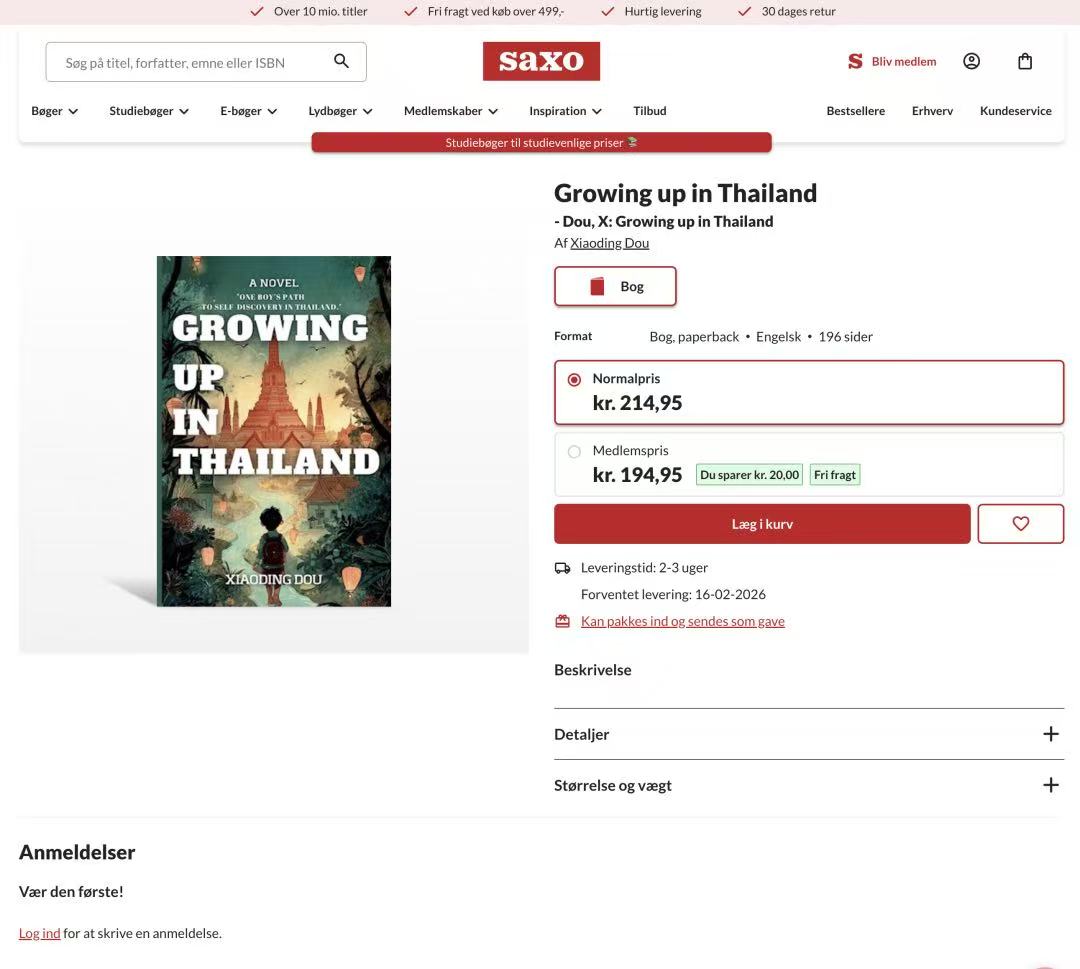Select the Medlemspris price option
1080x969 pixels.
tap(574, 452)
